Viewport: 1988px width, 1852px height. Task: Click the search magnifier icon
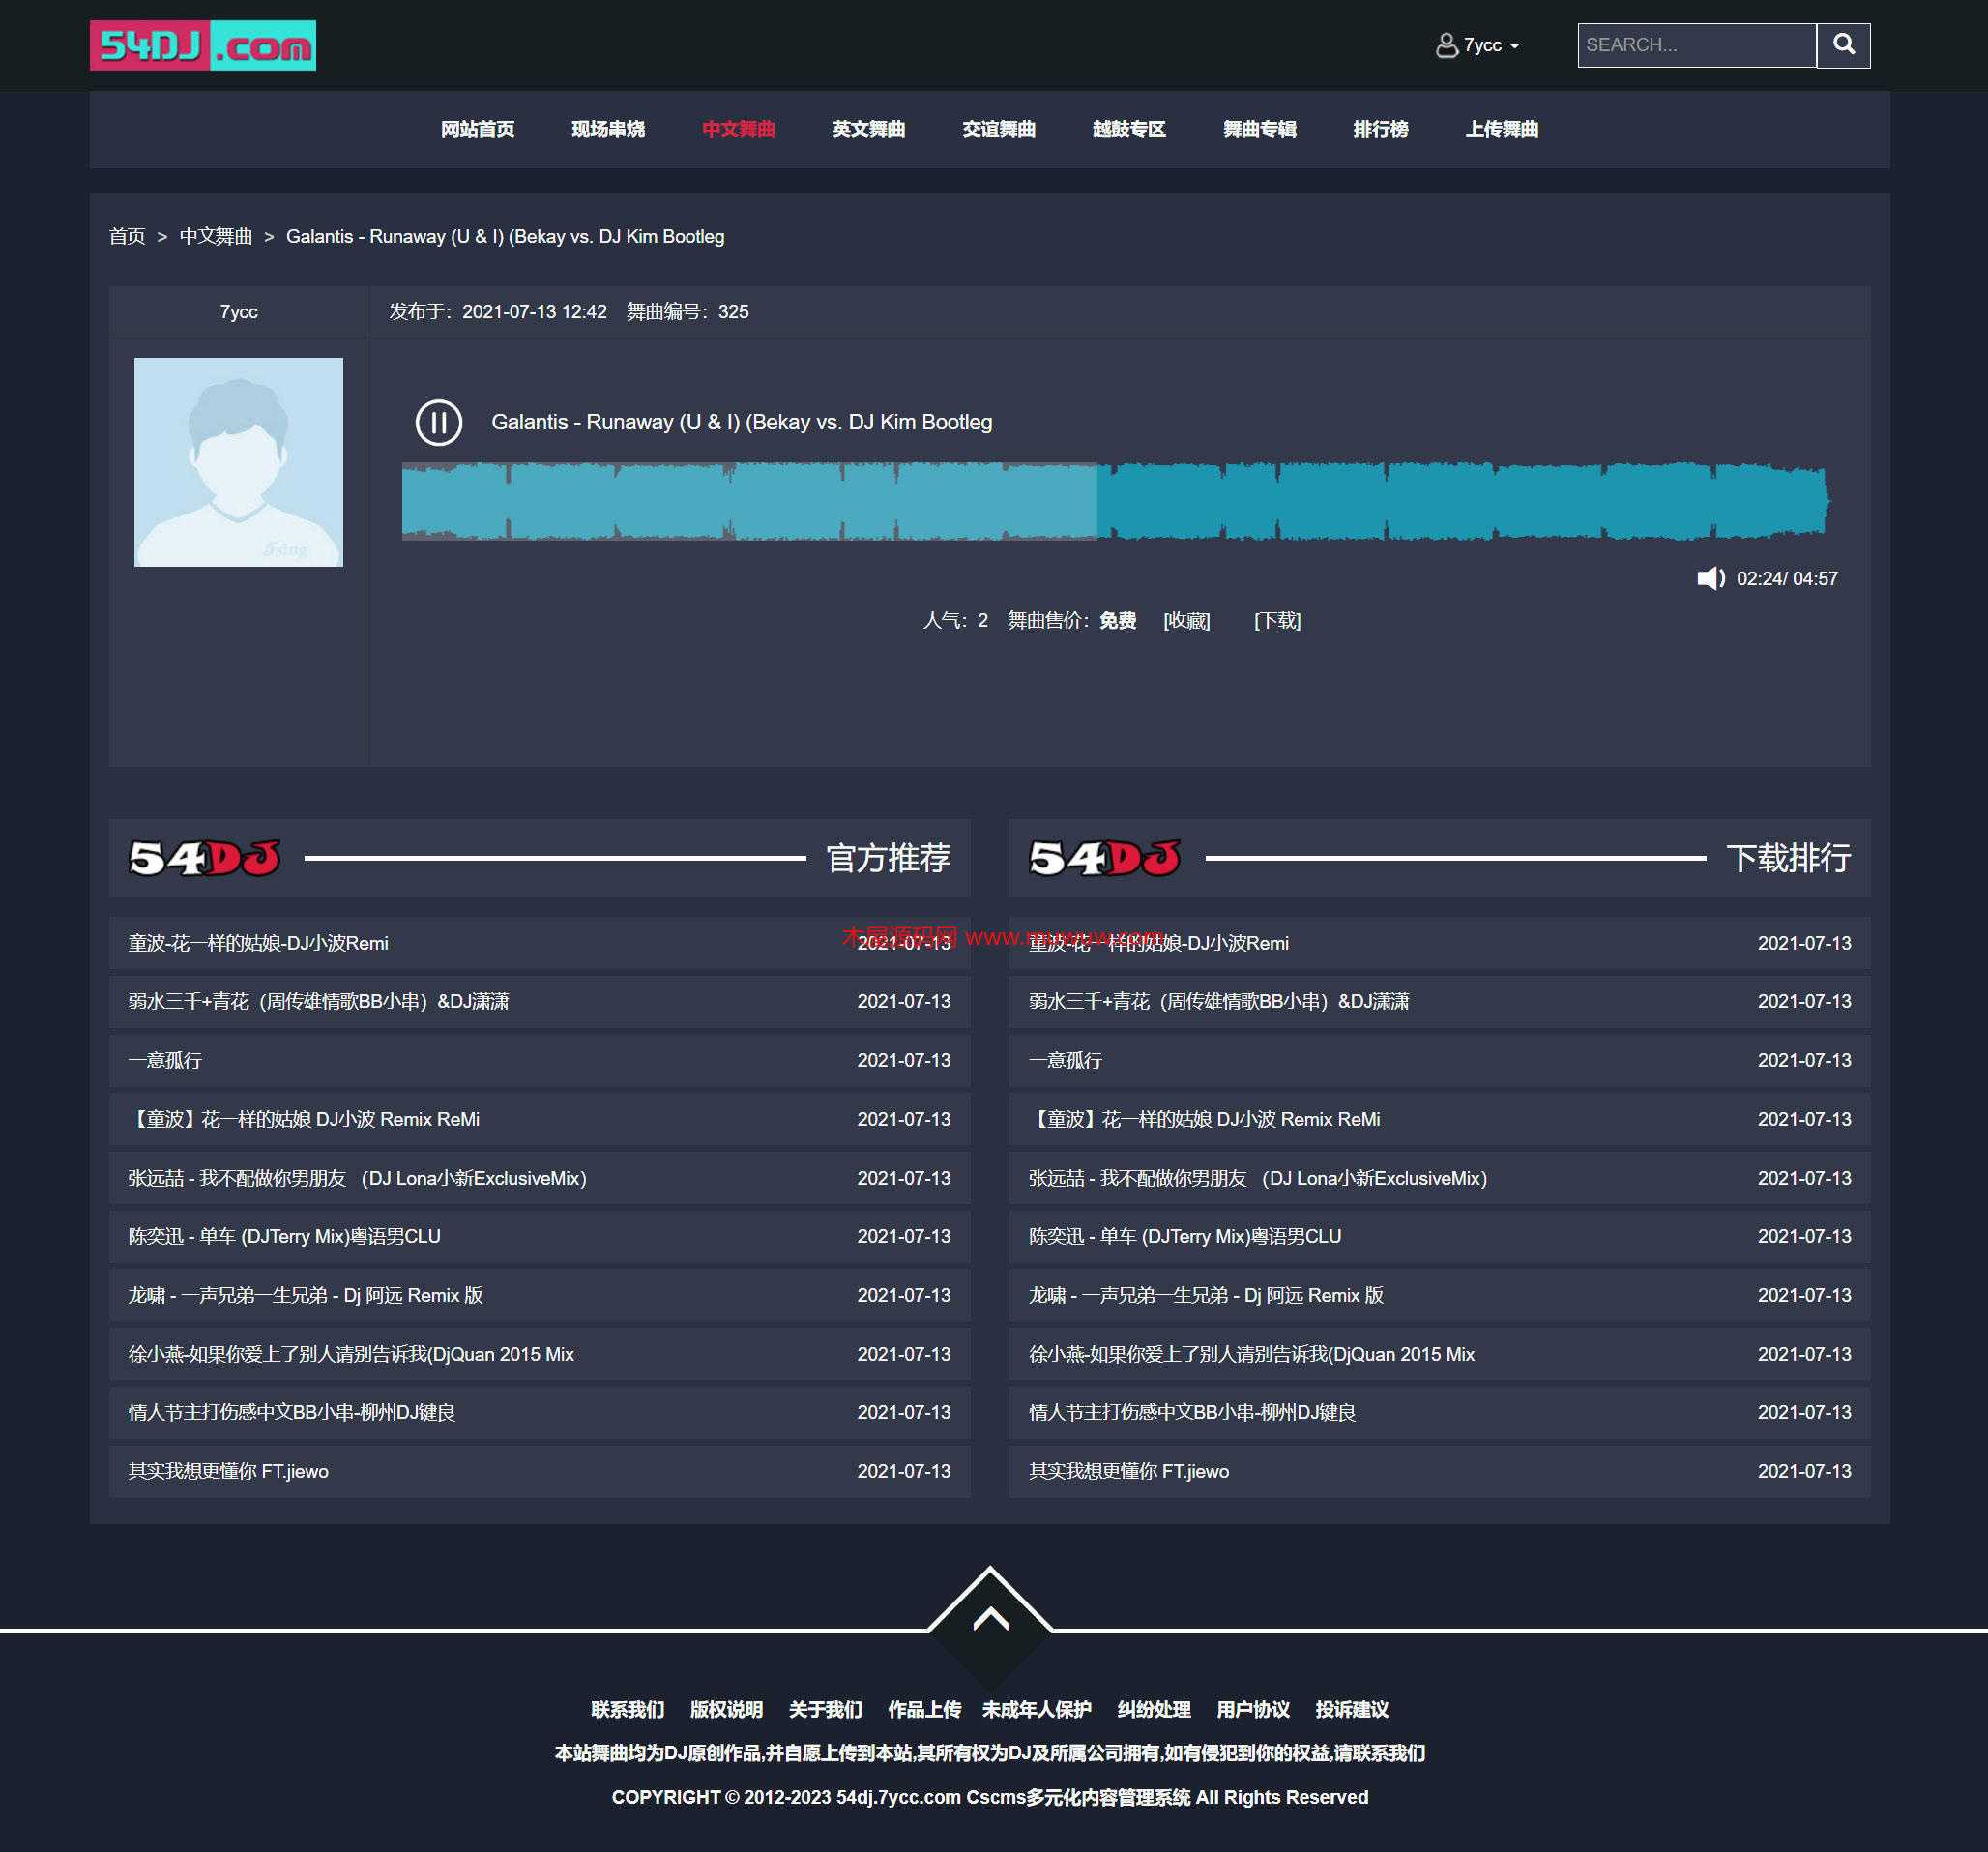(1843, 45)
